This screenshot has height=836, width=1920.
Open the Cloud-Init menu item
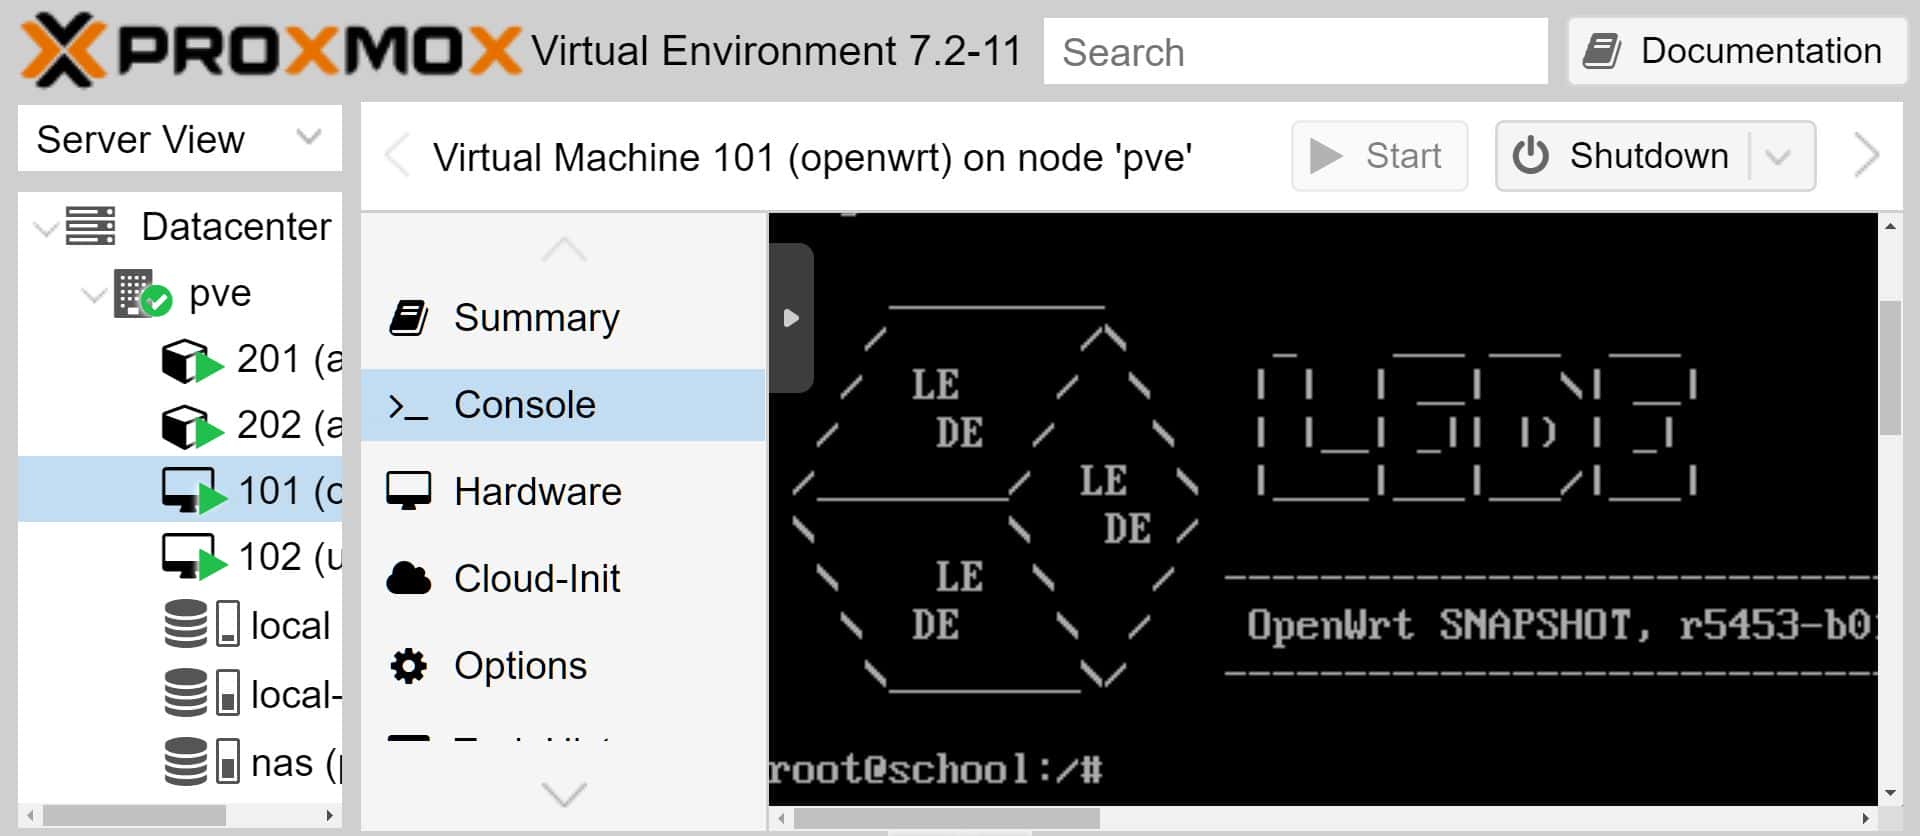pos(536,579)
